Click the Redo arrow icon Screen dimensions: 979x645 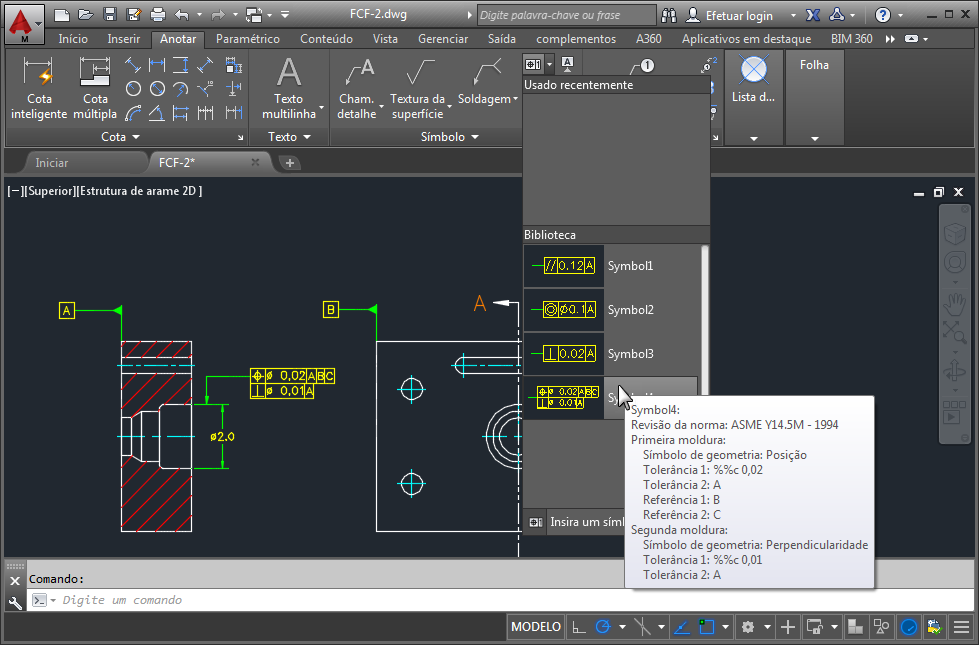coord(217,15)
